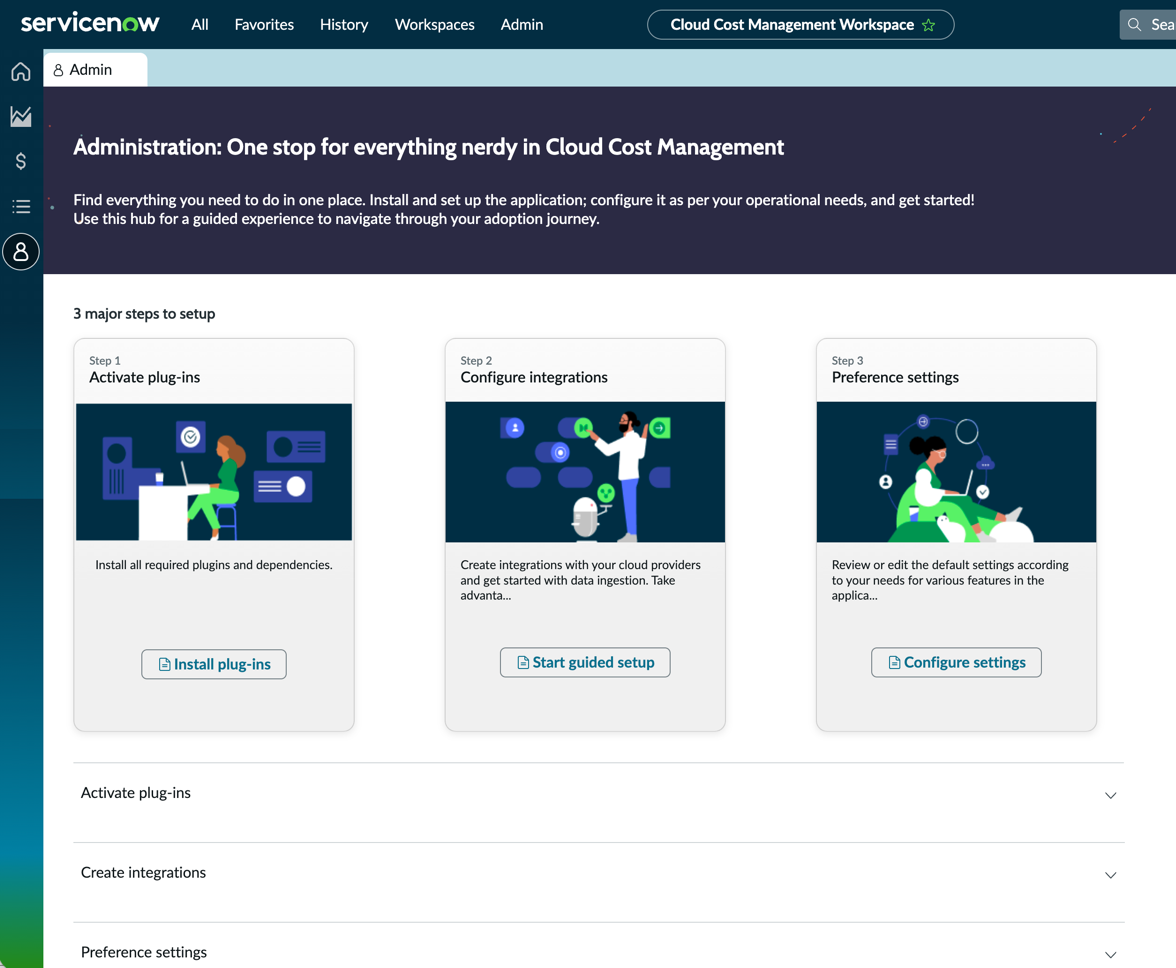Open the History menu

tap(344, 25)
